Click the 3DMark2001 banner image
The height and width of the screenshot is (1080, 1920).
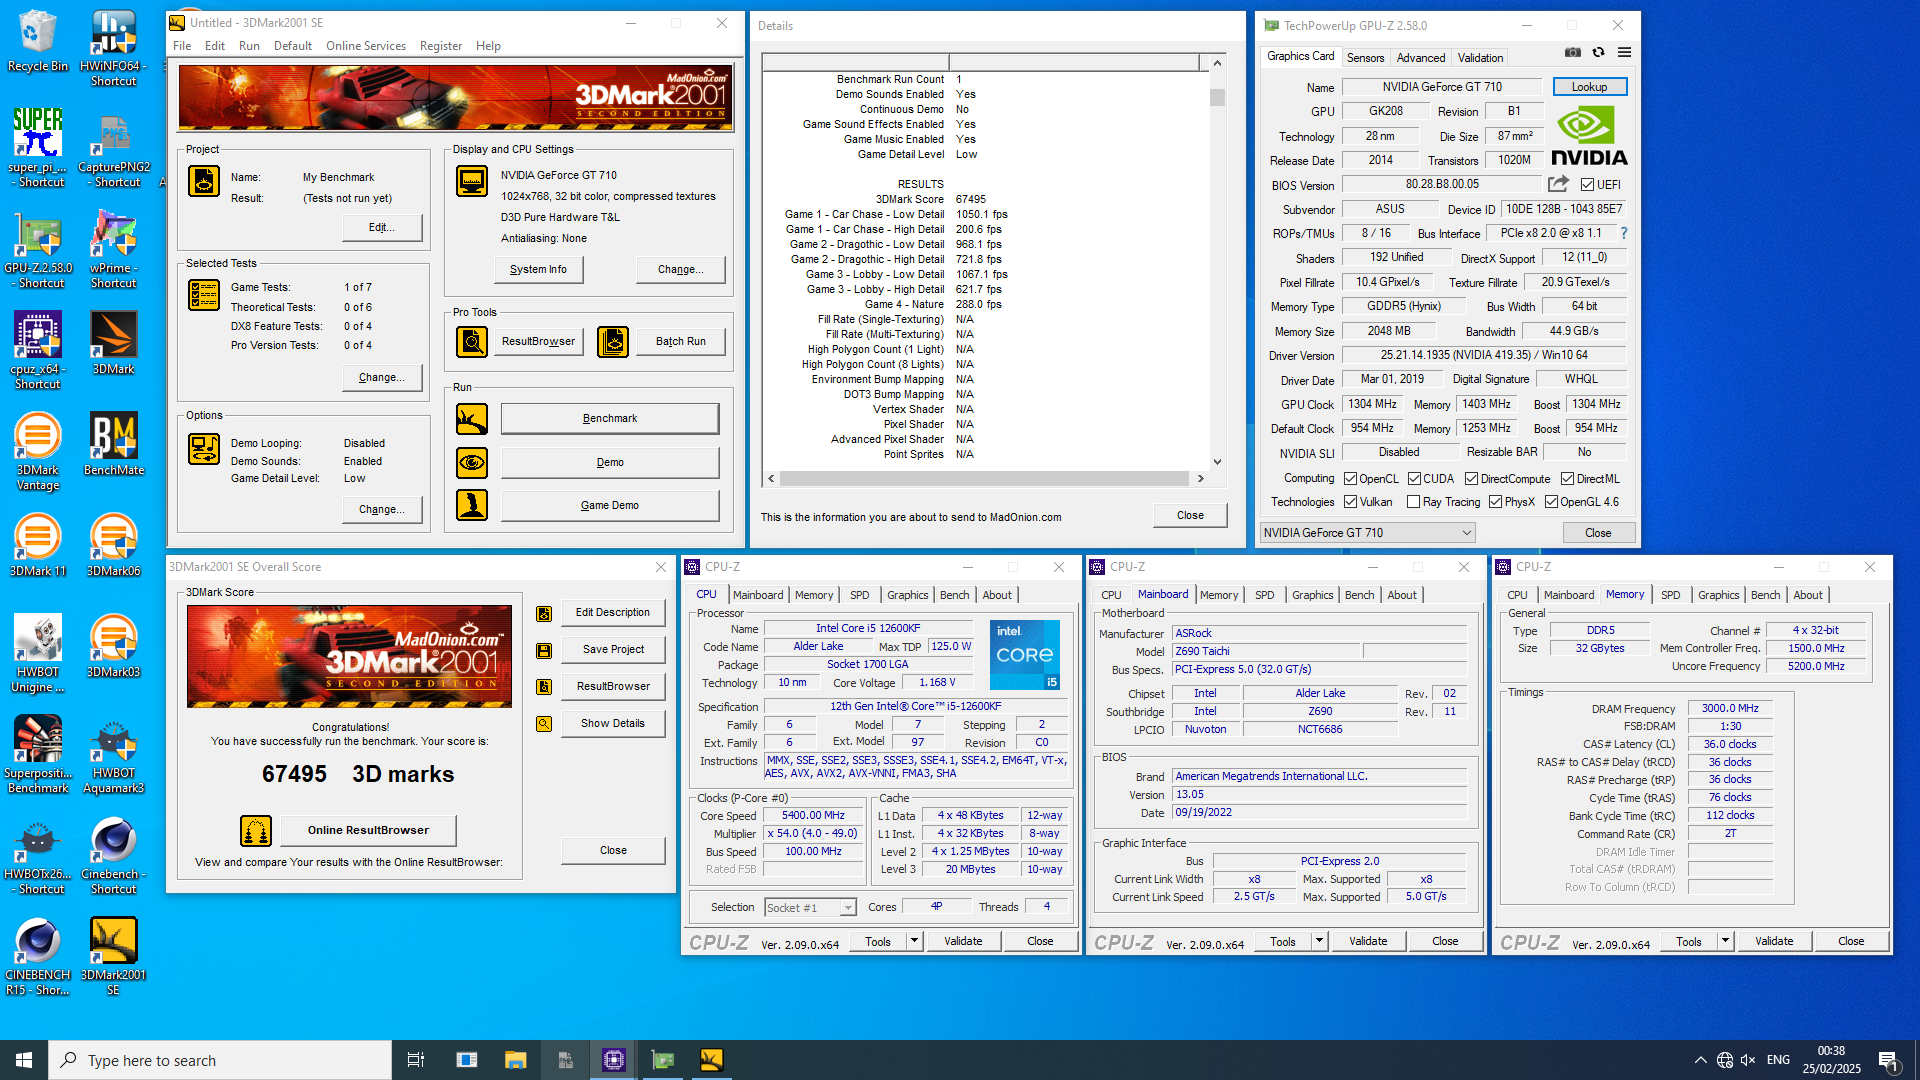(456, 97)
